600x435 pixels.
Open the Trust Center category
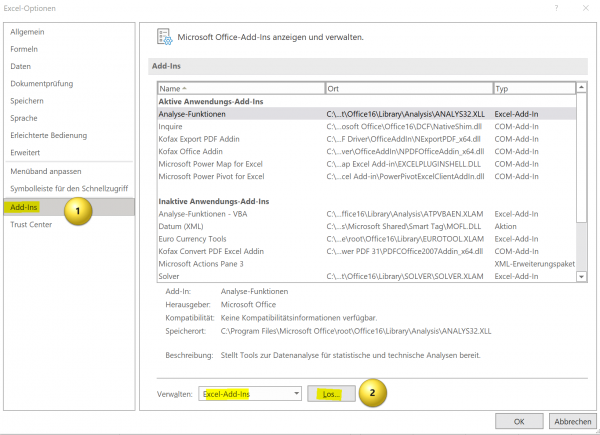pyautogui.click(x=31, y=224)
